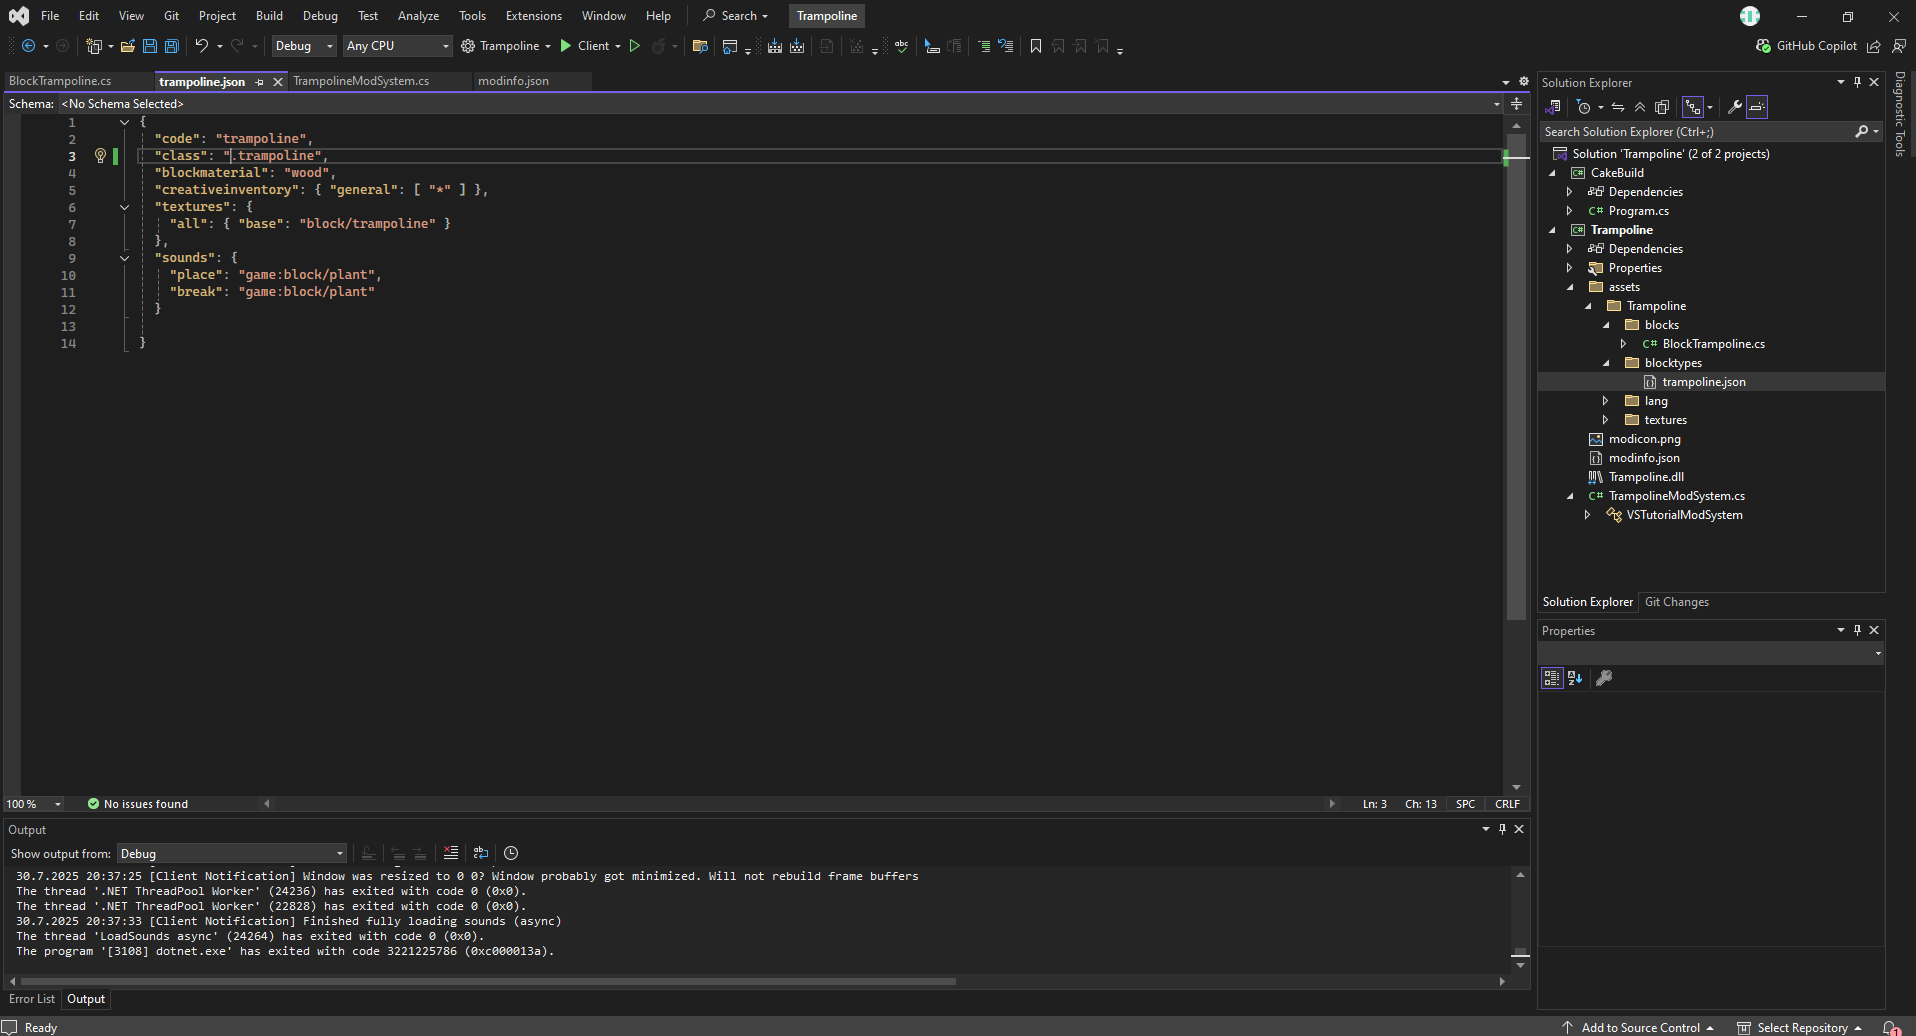This screenshot has width=1916, height=1036.
Task: Switch to the Git Changes tab
Action: 1676,602
